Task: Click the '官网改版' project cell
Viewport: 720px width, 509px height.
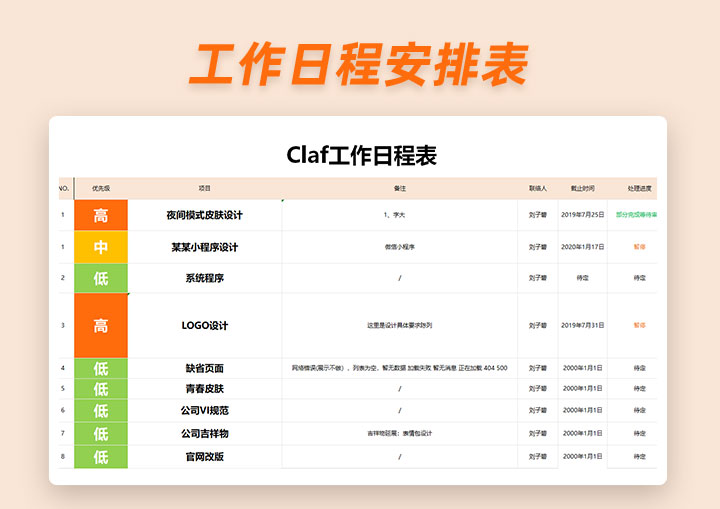Action: 205,457
